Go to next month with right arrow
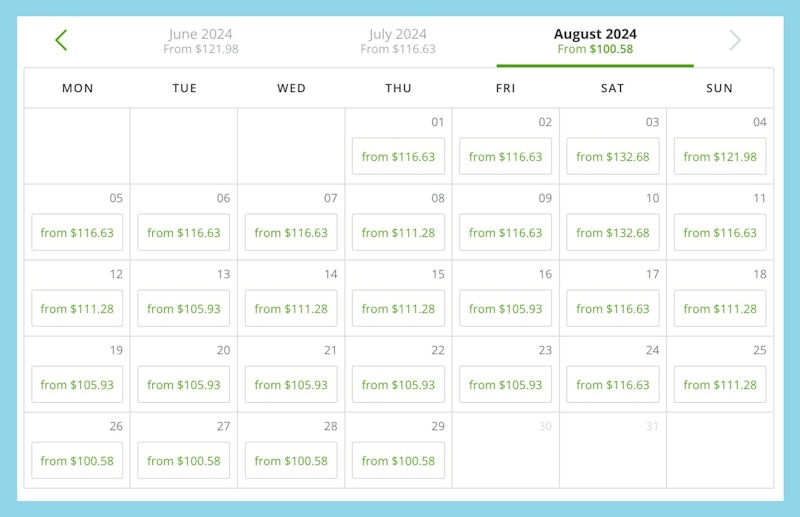 (x=735, y=40)
